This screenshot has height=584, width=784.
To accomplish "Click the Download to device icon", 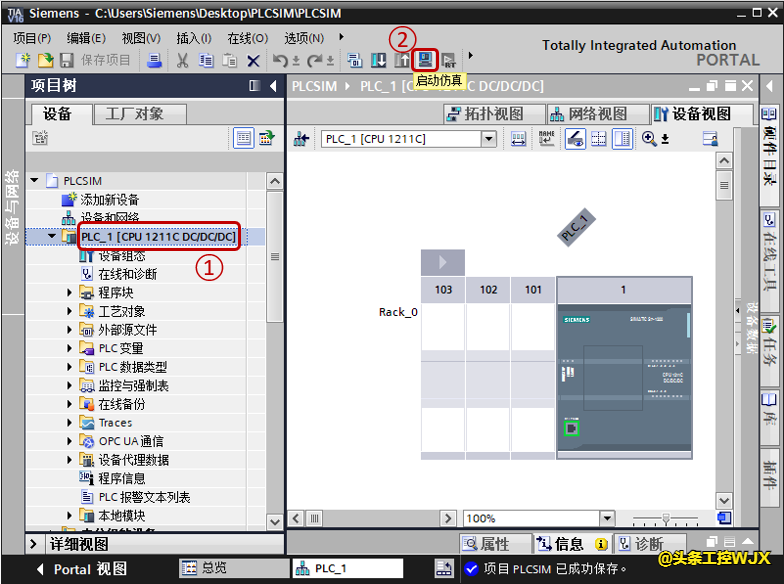I will tap(379, 60).
